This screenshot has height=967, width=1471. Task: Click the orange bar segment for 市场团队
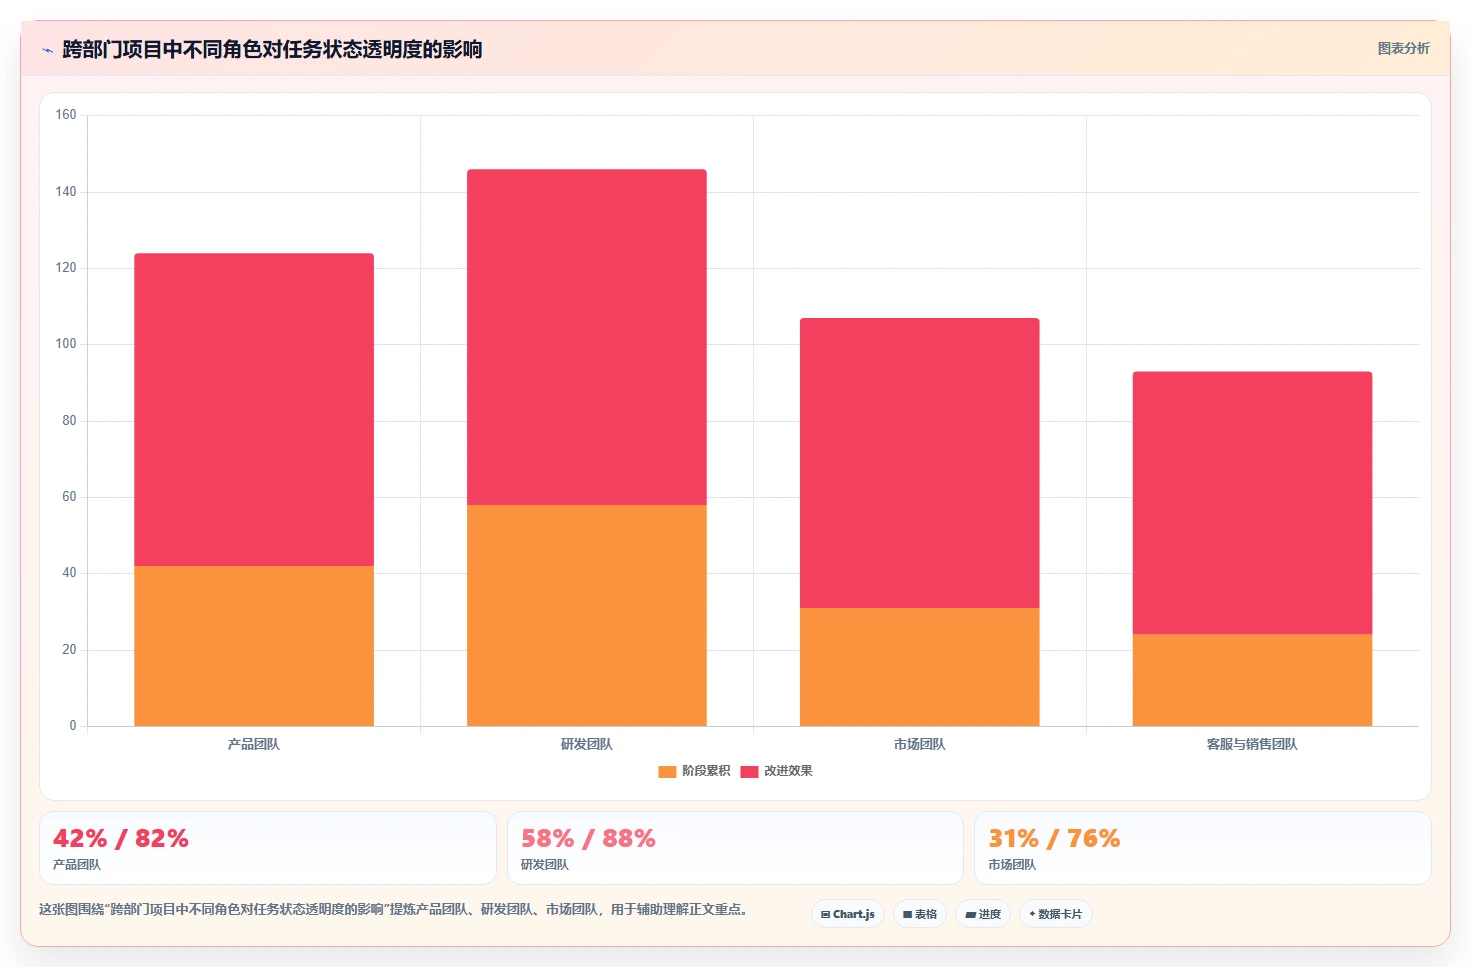pos(920,667)
